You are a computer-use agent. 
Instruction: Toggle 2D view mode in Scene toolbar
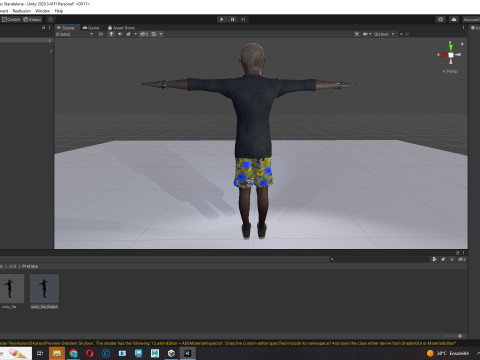(100, 34)
